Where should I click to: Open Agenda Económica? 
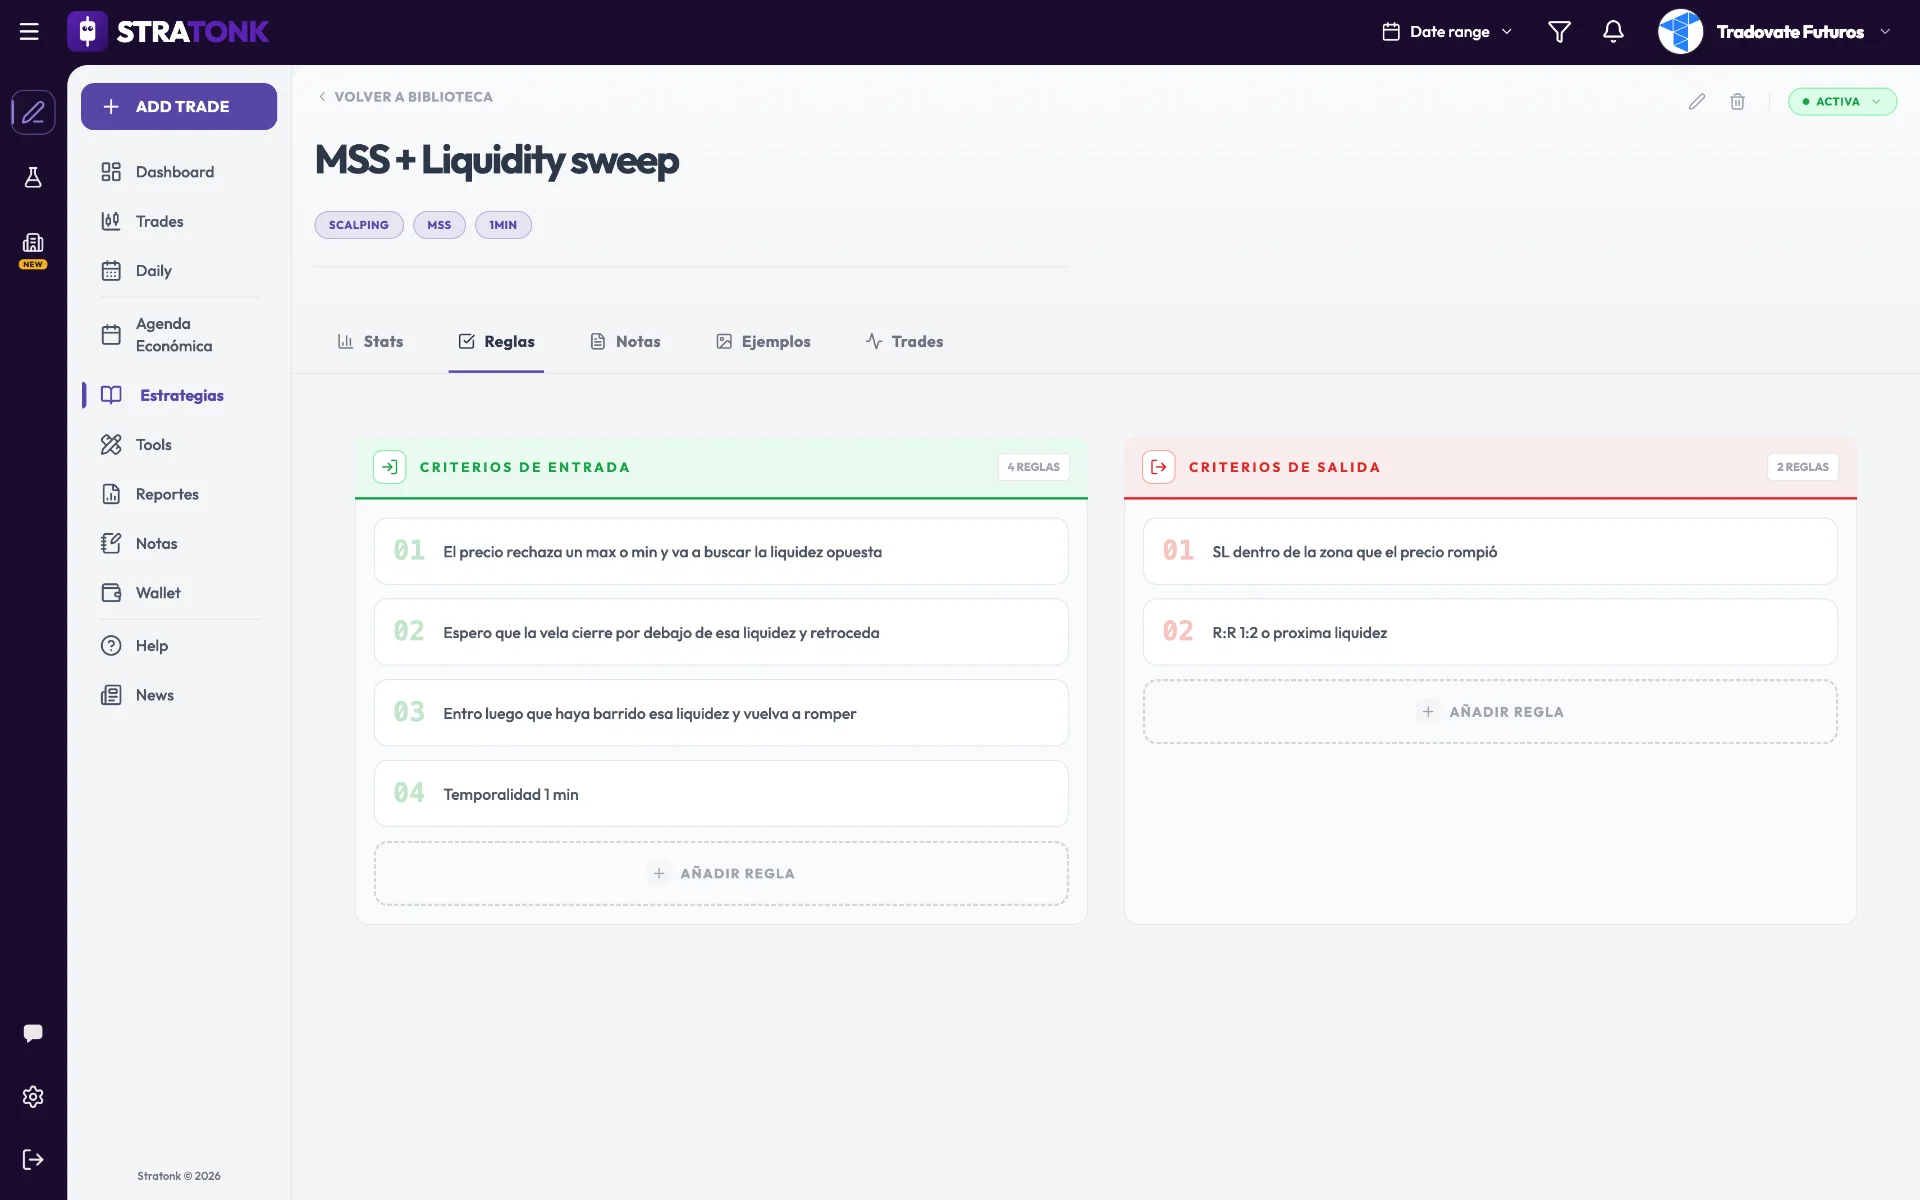(157, 335)
